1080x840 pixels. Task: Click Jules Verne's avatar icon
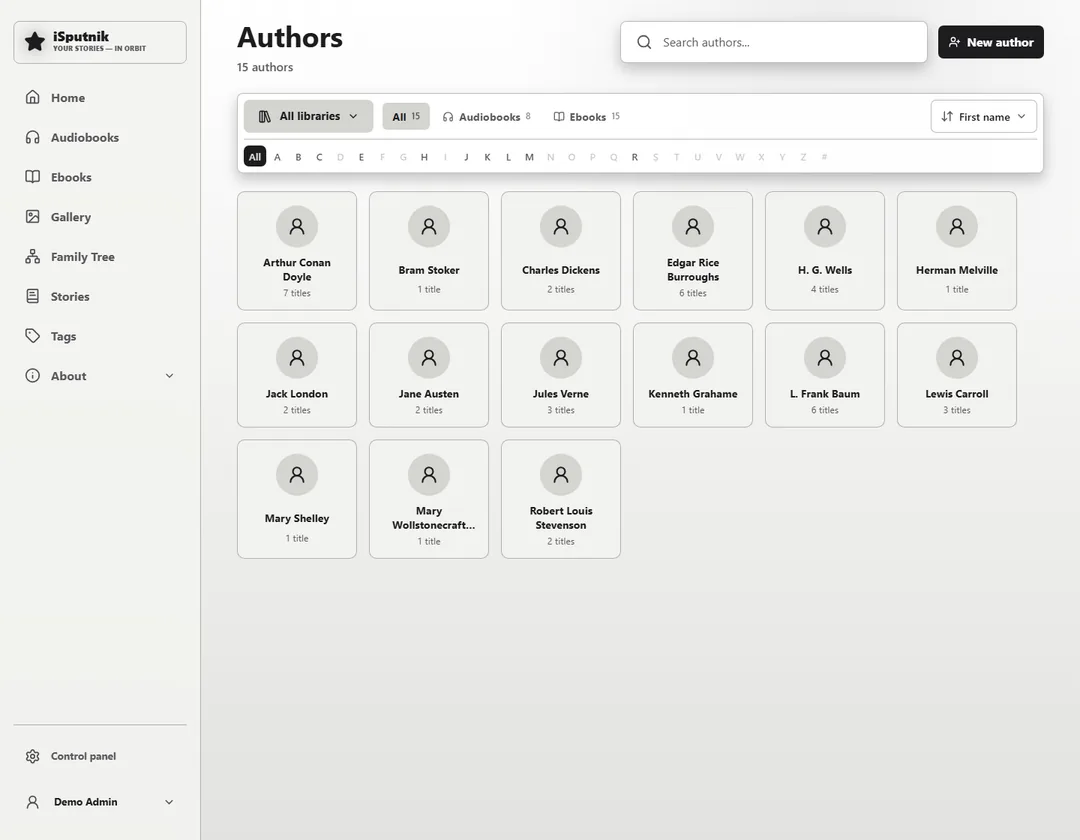click(x=561, y=357)
